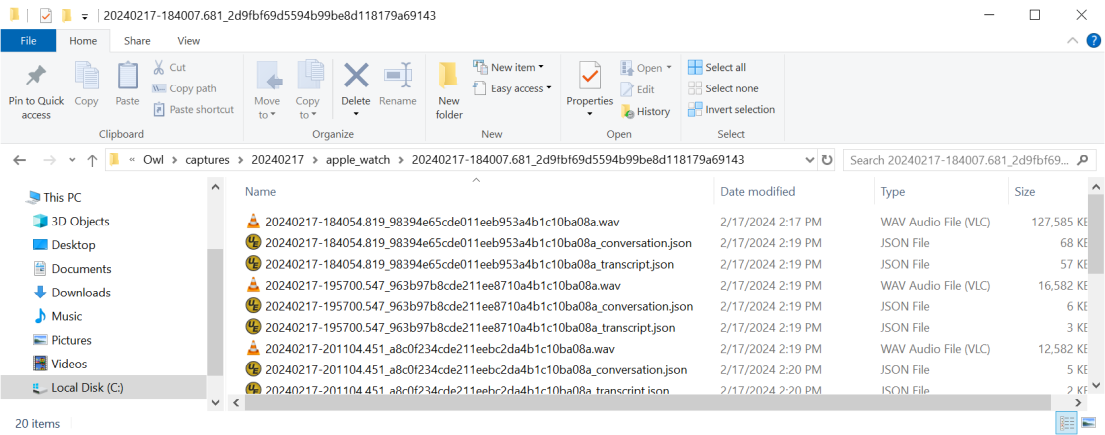
Task: Click Select none
Action: [723, 89]
